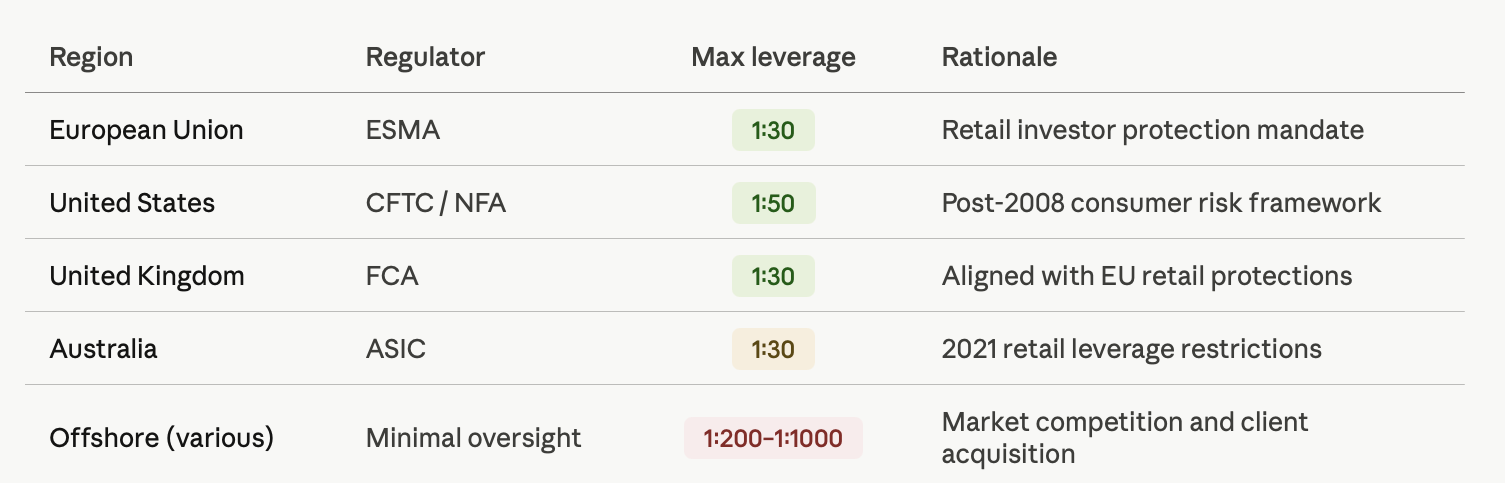Click the FCA regulator cell
Image resolution: width=1505 pixels, height=483 pixels.
392,276
